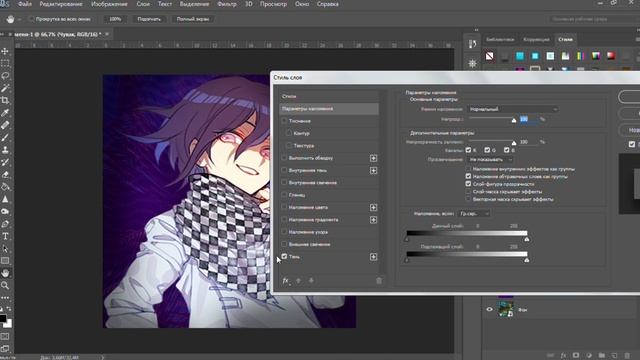Click the opacity percentage input field
This screenshot has width=640, height=360.
[x=528, y=119]
